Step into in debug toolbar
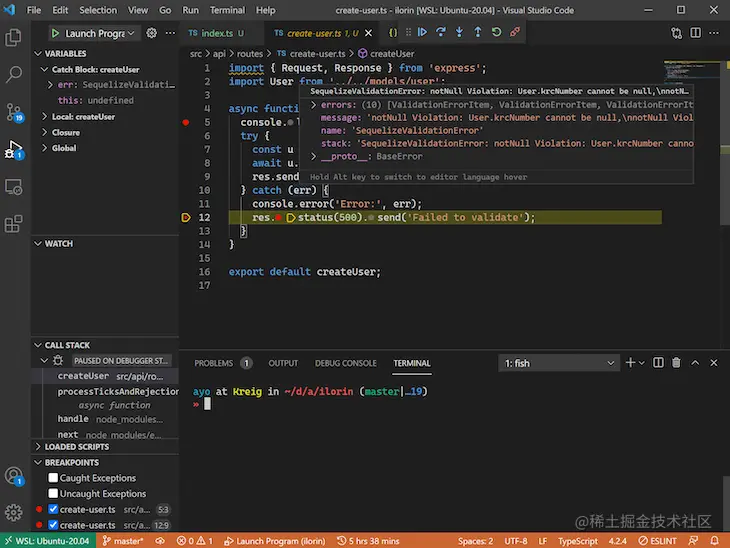Viewport: 730px width, 548px height. tap(460, 32)
